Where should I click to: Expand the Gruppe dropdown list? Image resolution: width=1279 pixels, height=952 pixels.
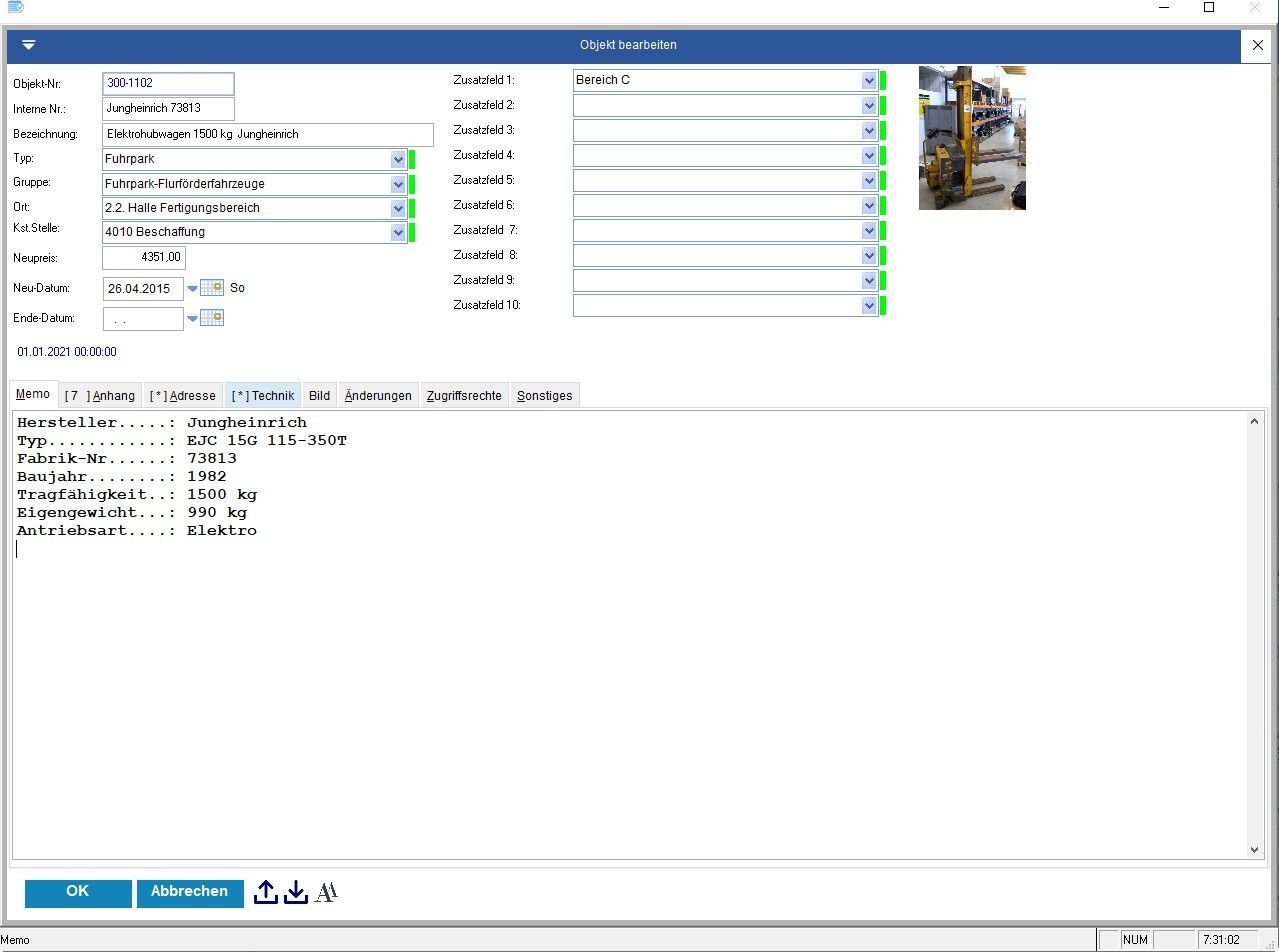pyautogui.click(x=398, y=184)
